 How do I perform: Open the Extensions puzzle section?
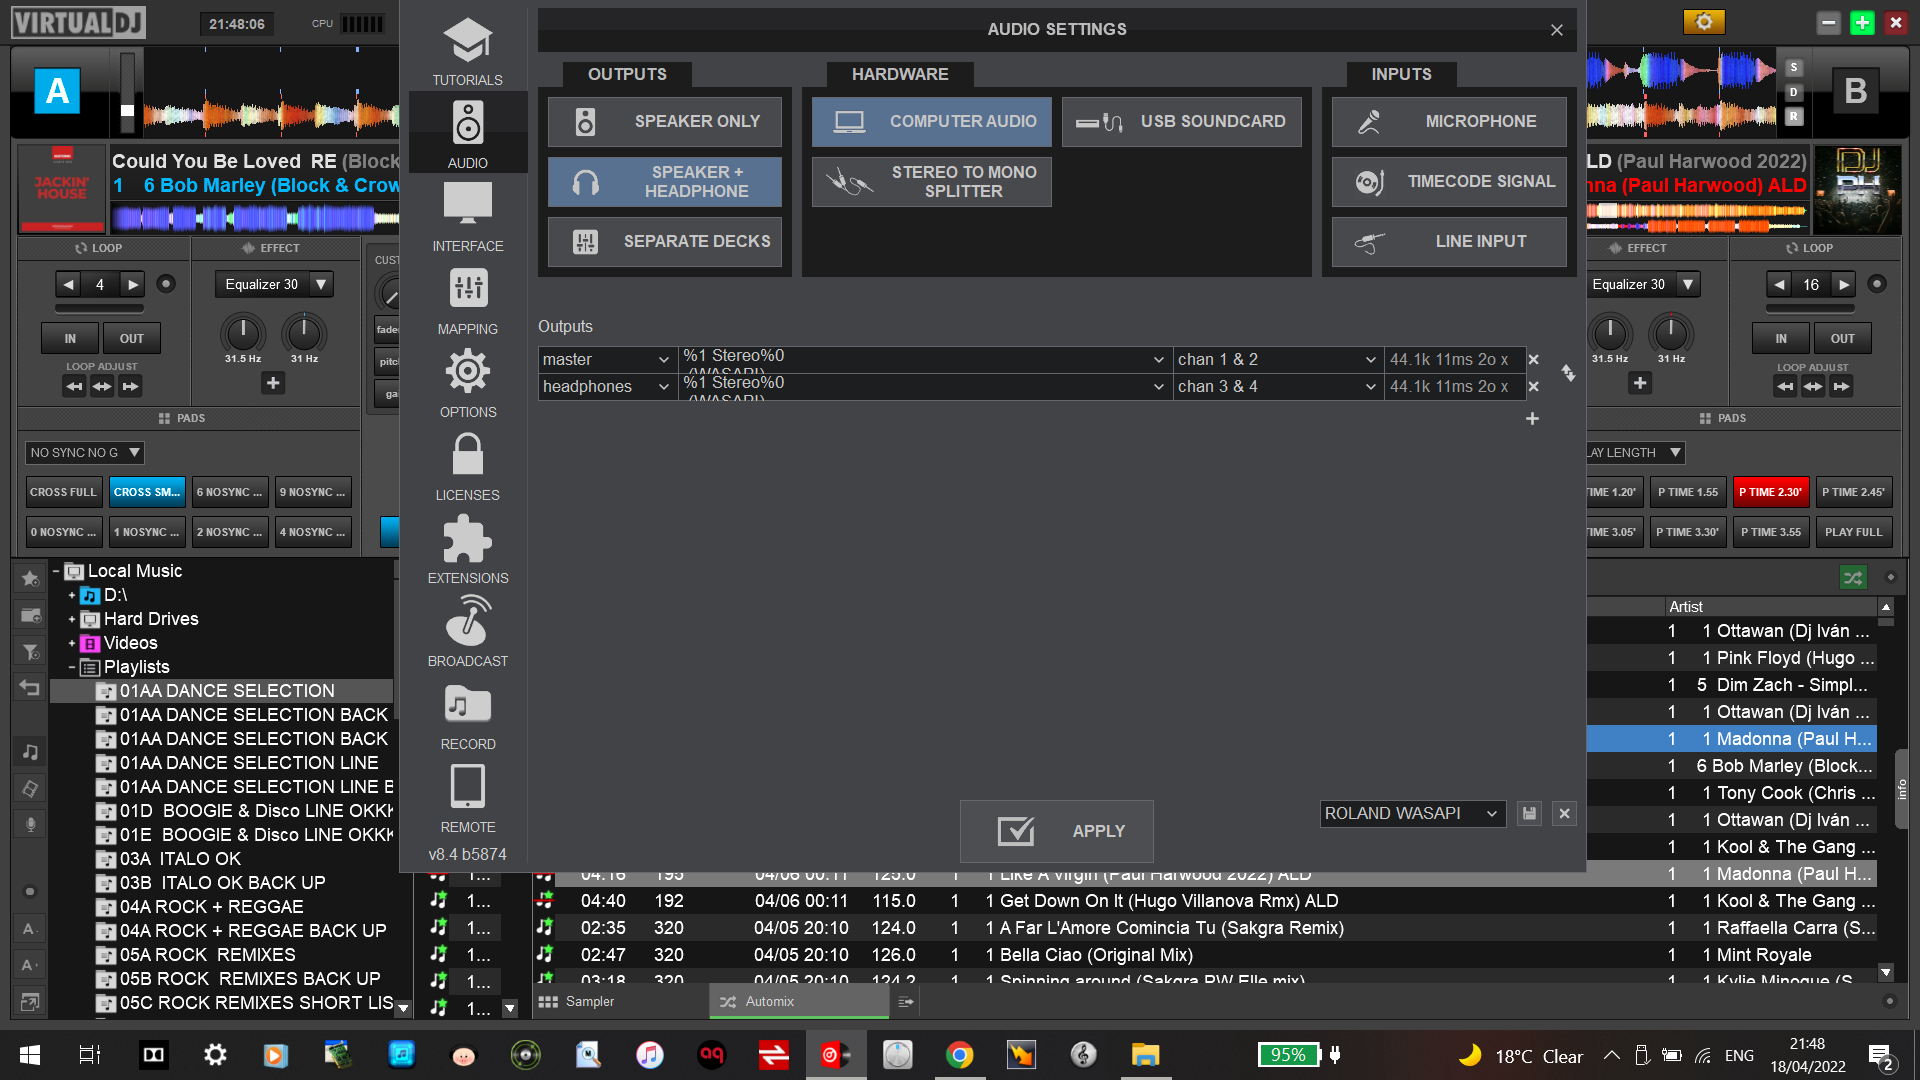467,549
